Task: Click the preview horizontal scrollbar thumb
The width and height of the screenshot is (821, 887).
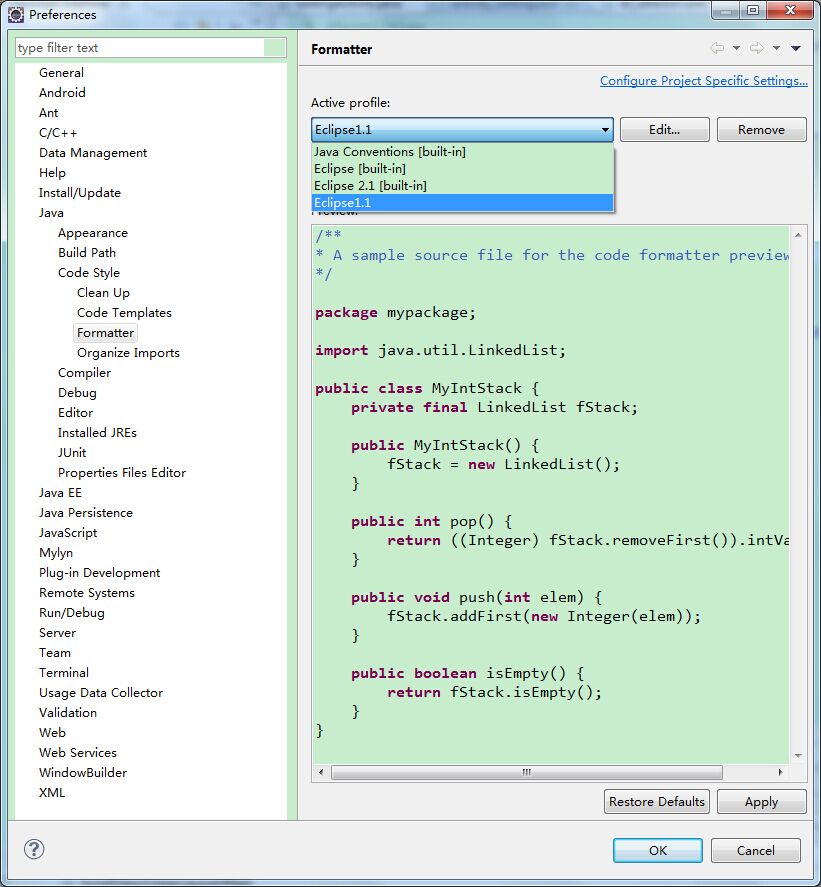Action: pos(526,772)
